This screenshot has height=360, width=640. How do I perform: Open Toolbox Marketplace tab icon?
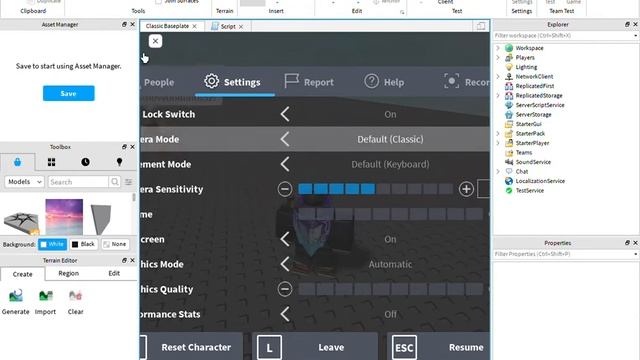click(17, 162)
